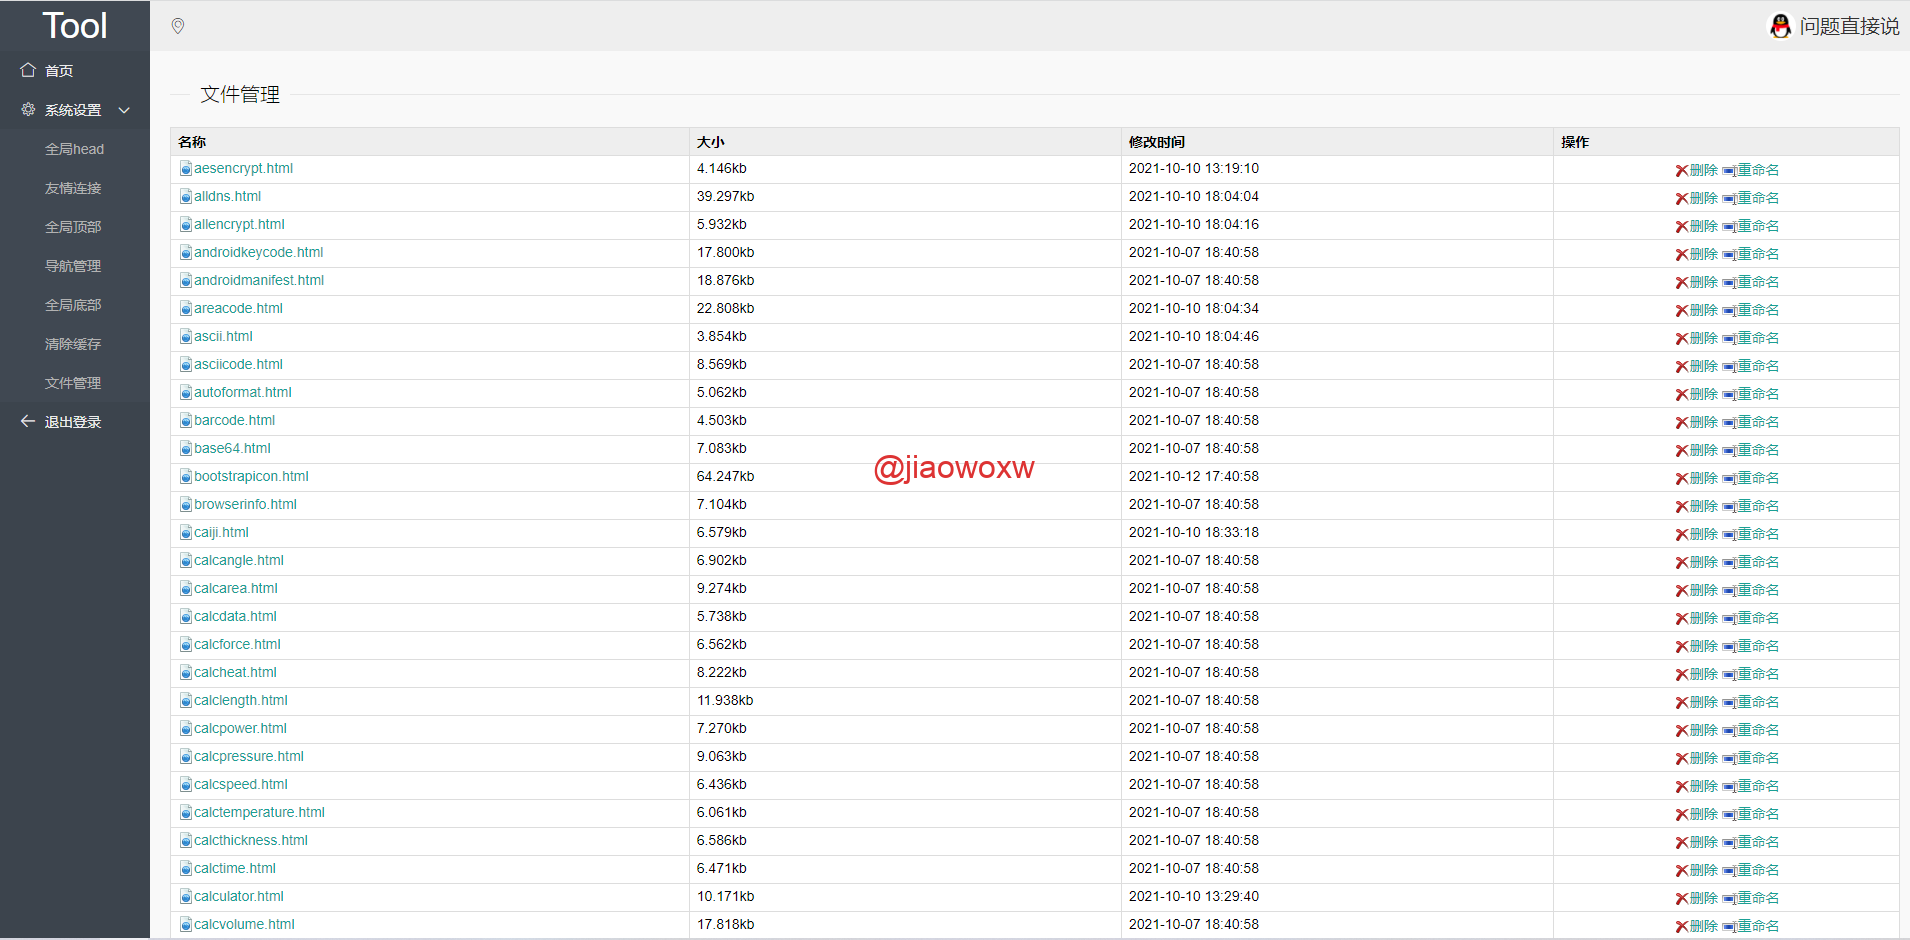Rename calctime.html using 重命名
Viewport: 1910px width, 940px height.
click(x=1751, y=870)
